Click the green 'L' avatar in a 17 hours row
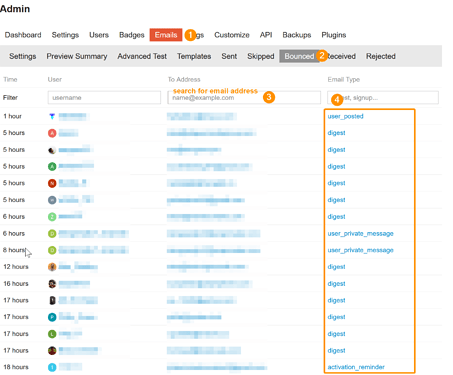The image size is (453, 375). pyautogui.click(x=52, y=334)
